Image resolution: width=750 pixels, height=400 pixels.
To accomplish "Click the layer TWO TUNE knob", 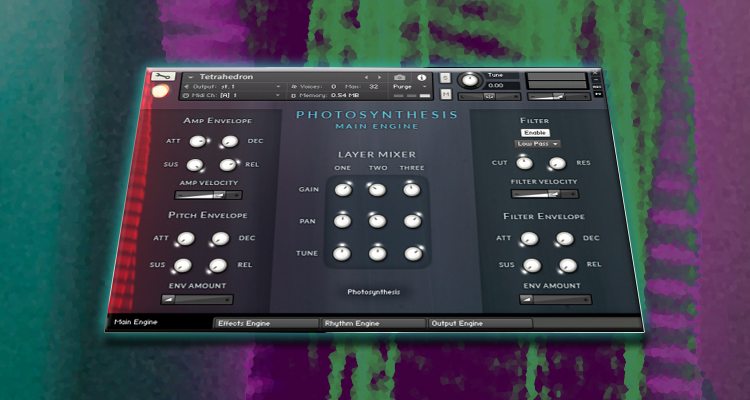I will [377, 254].
